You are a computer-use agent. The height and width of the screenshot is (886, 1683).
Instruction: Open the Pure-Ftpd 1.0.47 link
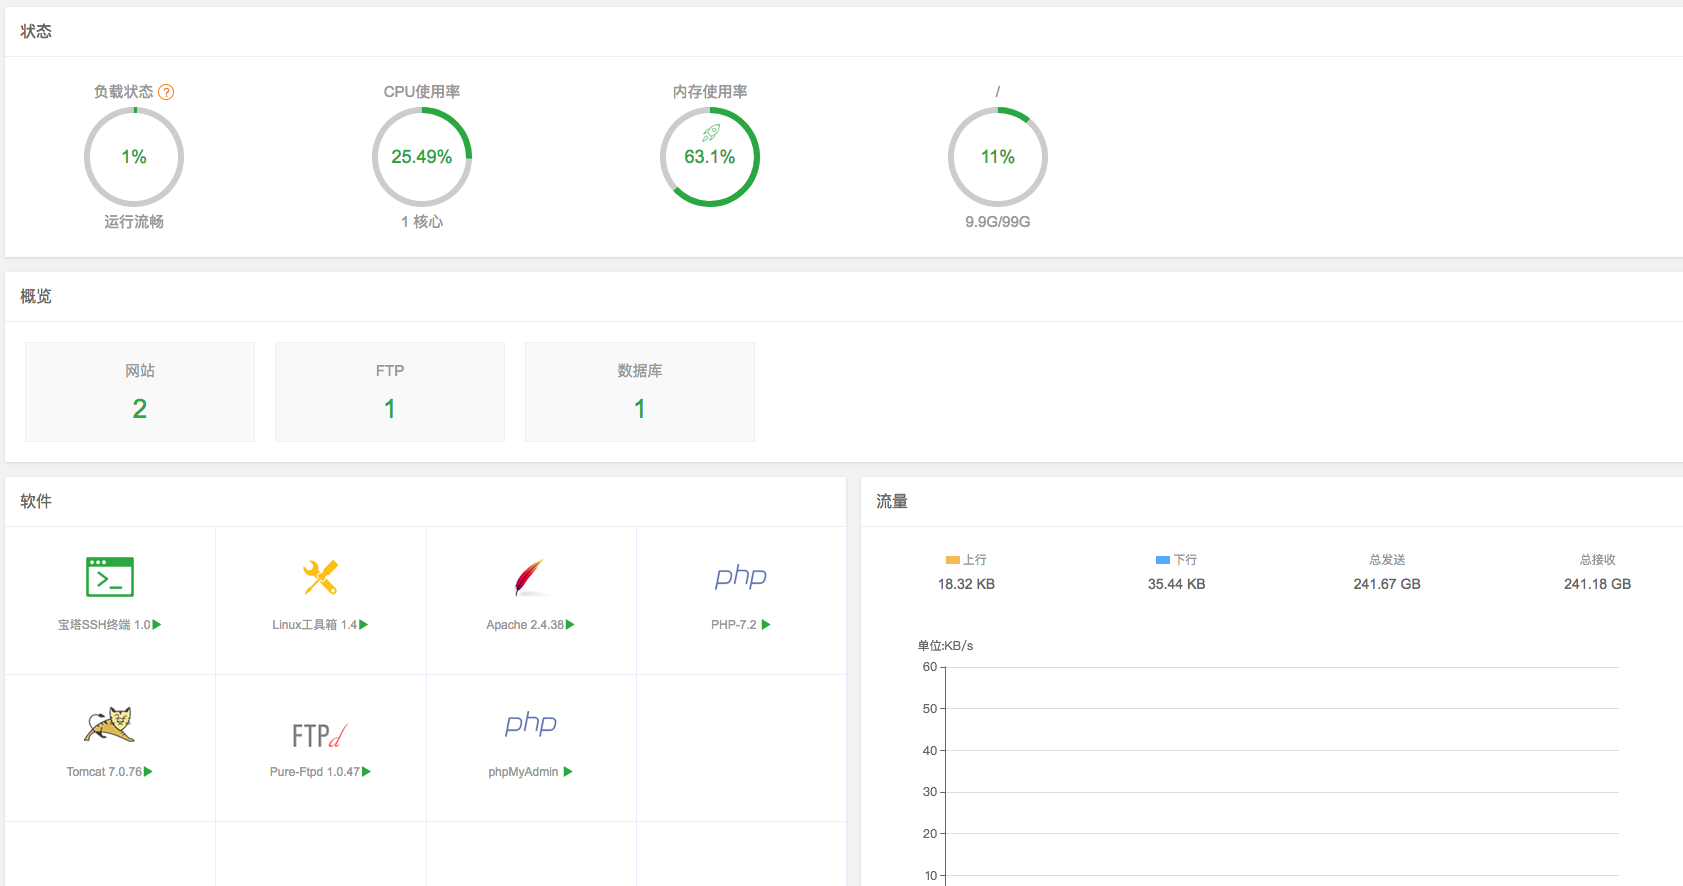[x=314, y=772]
